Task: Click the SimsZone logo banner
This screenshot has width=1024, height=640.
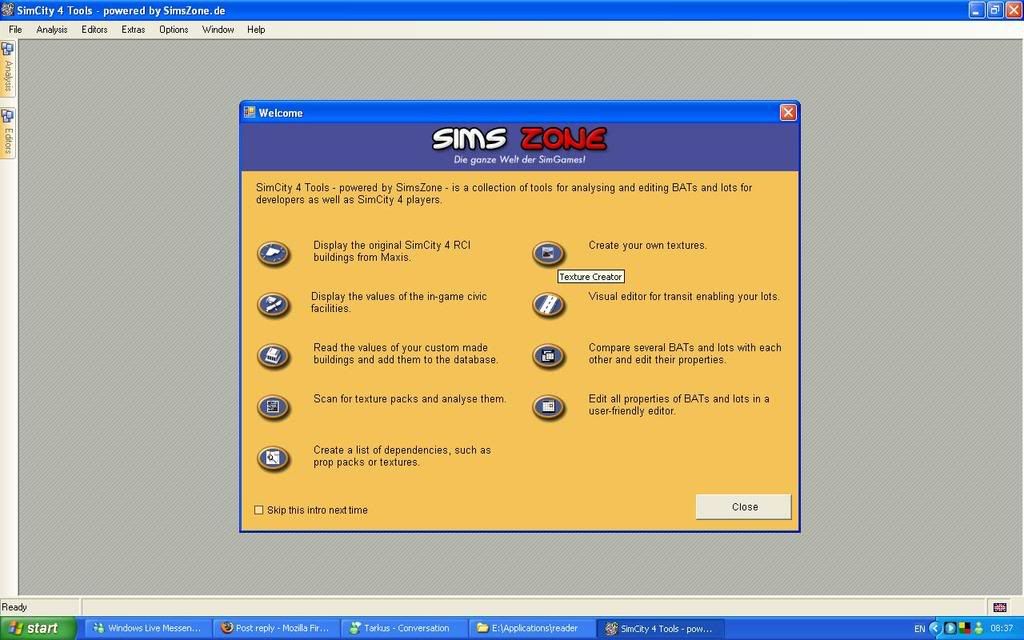Action: point(520,146)
